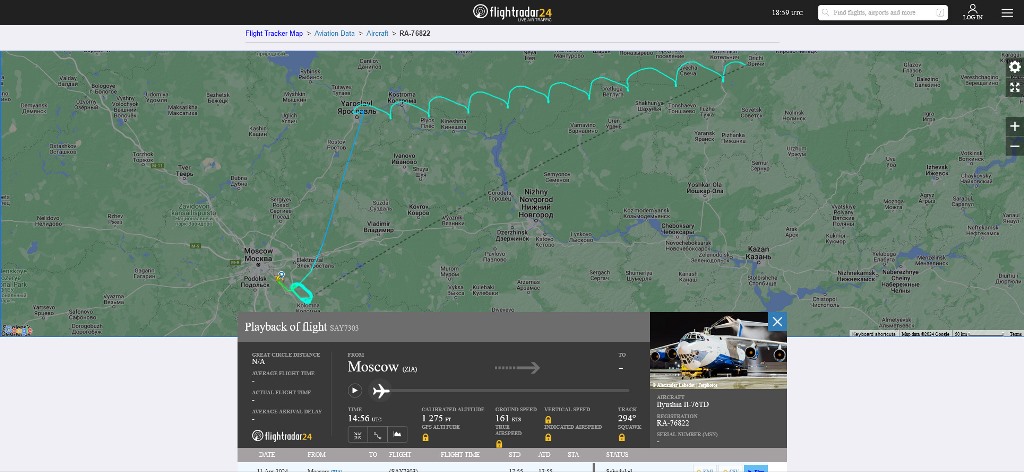Click the Flightradar24 logo in header
The height and width of the screenshot is (472, 1024).
coord(512,12)
